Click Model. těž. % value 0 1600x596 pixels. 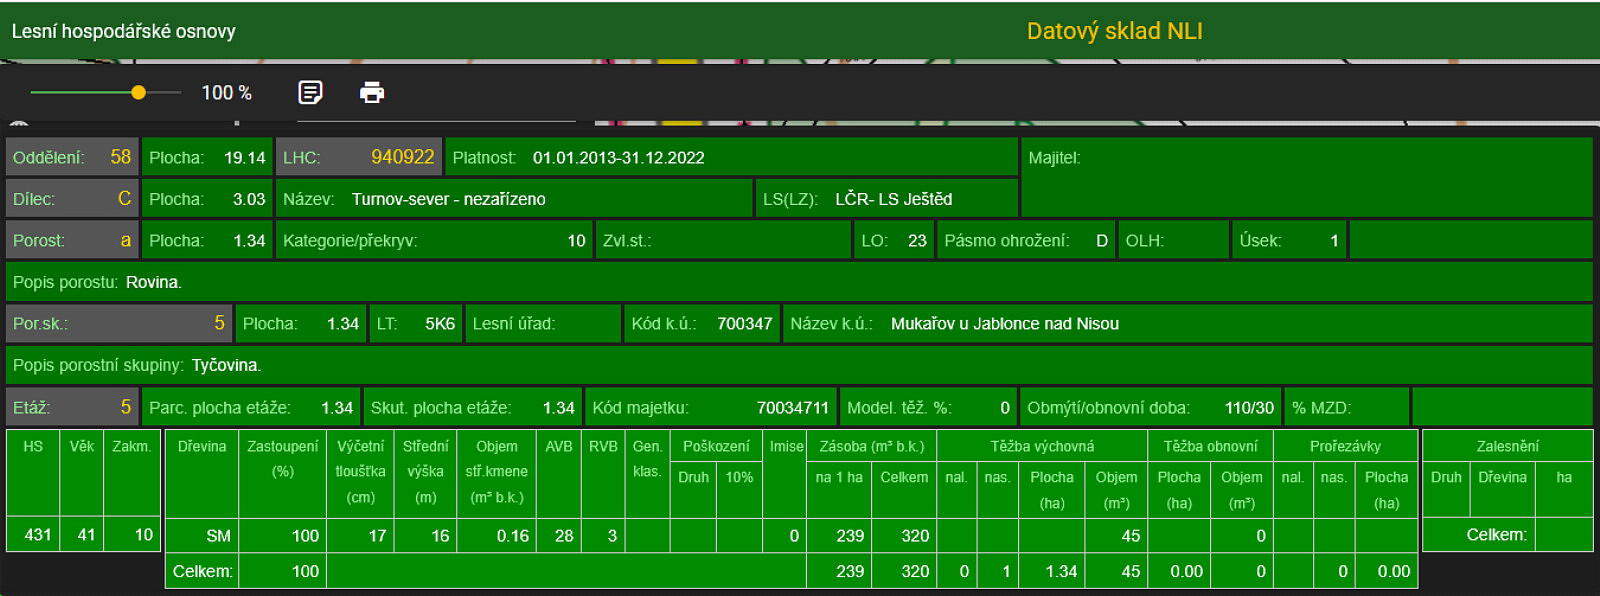pos(1005,408)
